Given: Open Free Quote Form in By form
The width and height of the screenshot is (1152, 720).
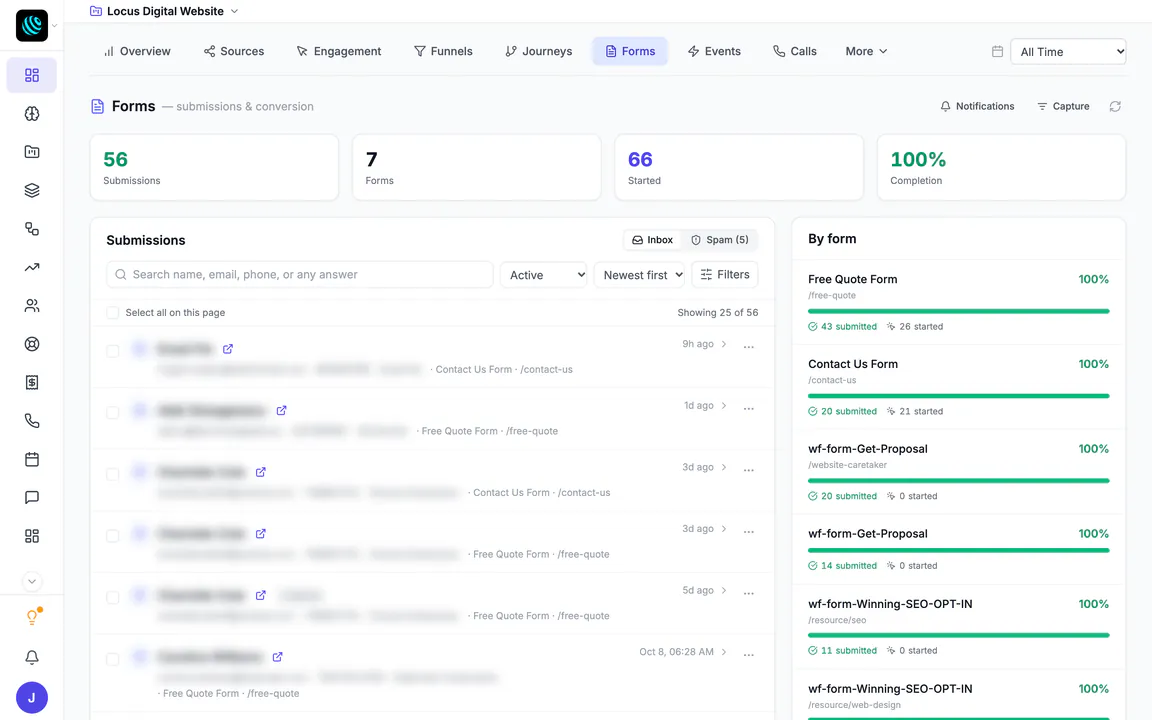Looking at the screenshot, I should tap(852, 279).
